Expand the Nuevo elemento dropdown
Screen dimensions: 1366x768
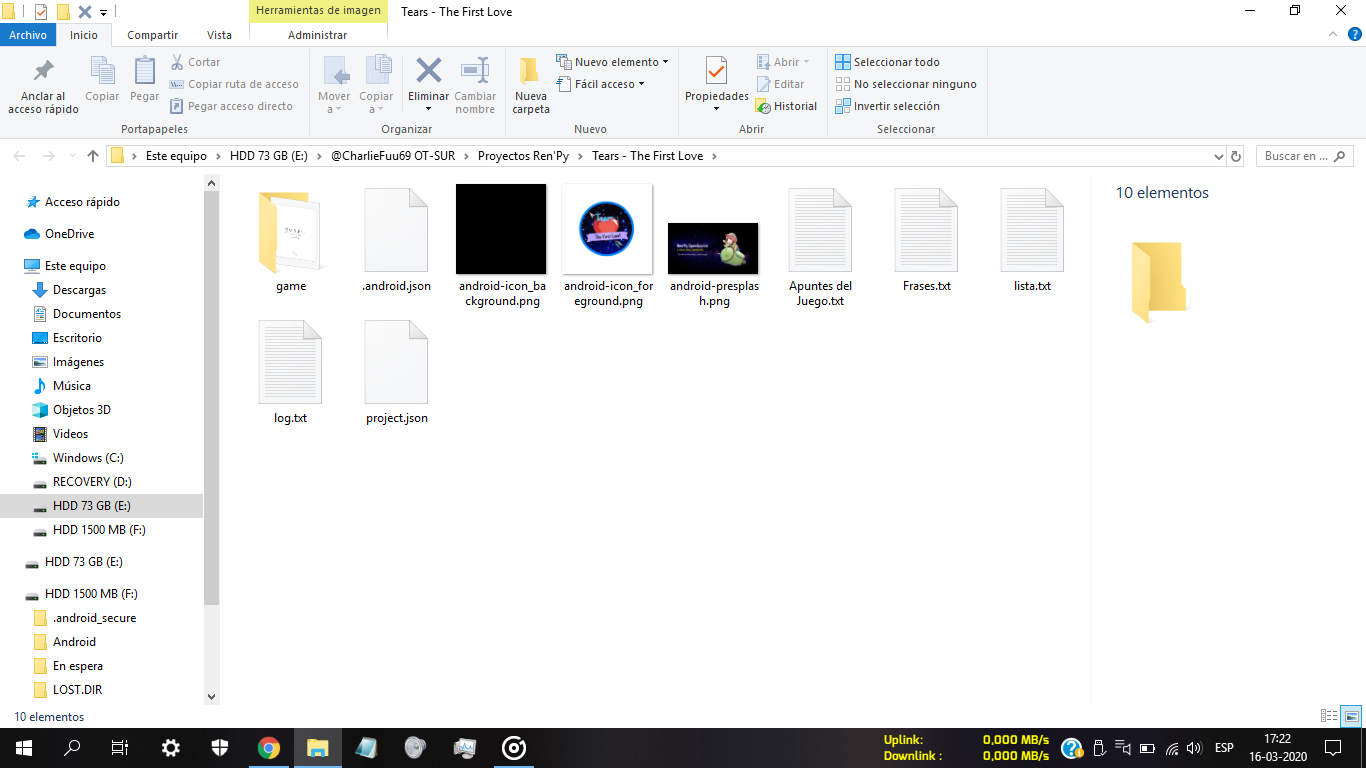point(613,62)
